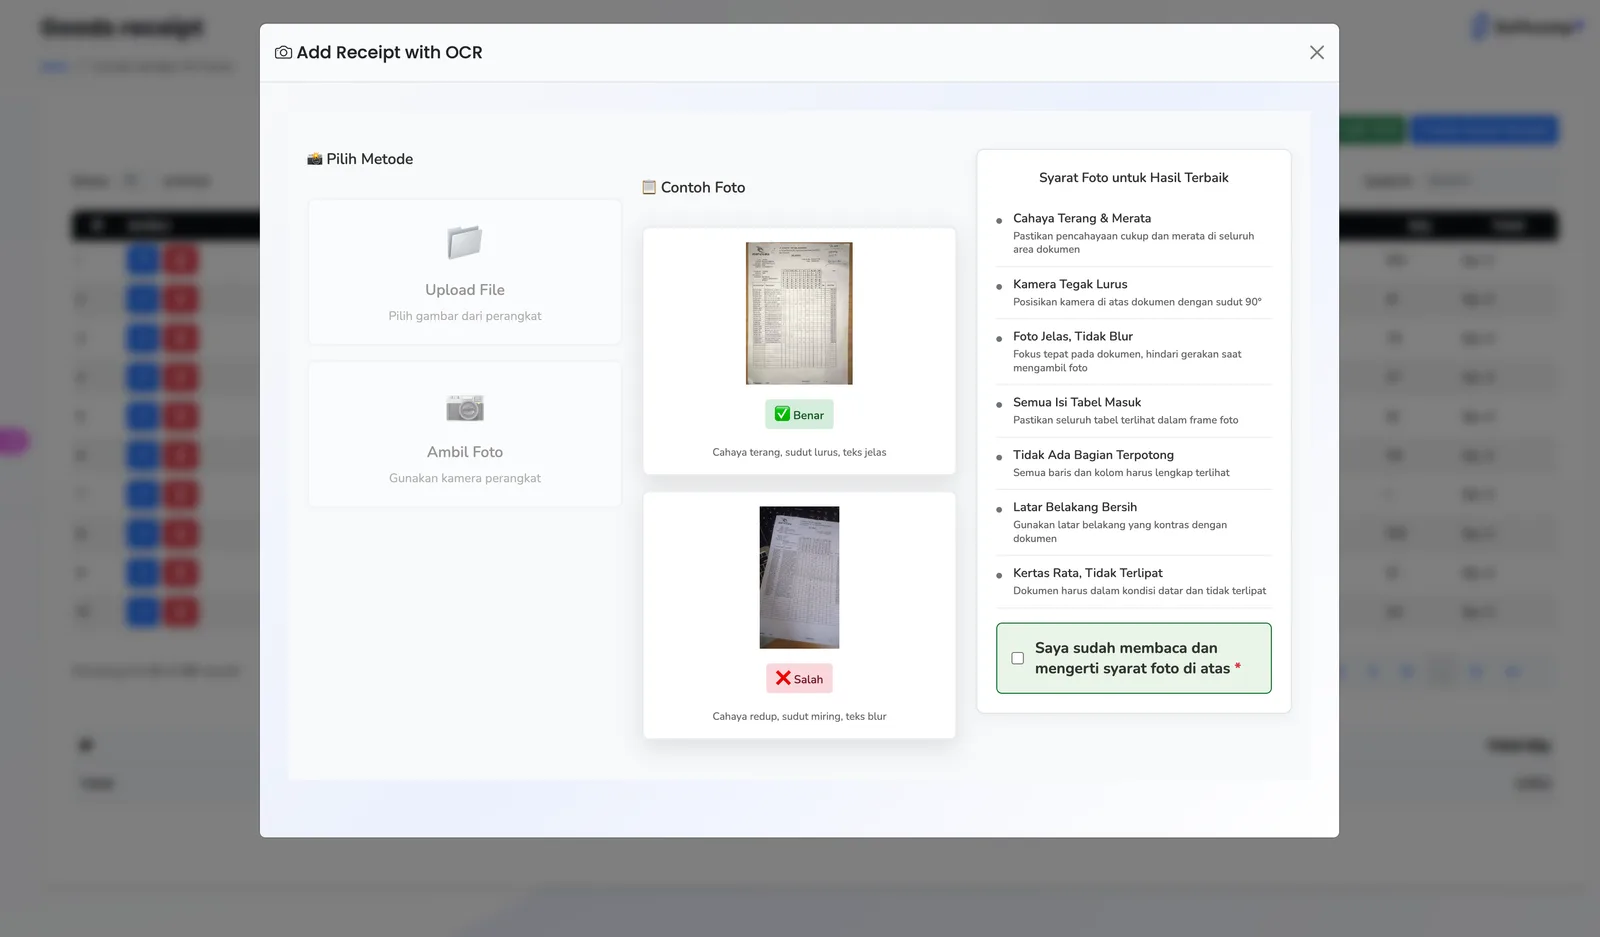Close the Add Receipt with OCR dialog
The height and width of the screenshot is (937, 1600).
tap(1316, 53)
